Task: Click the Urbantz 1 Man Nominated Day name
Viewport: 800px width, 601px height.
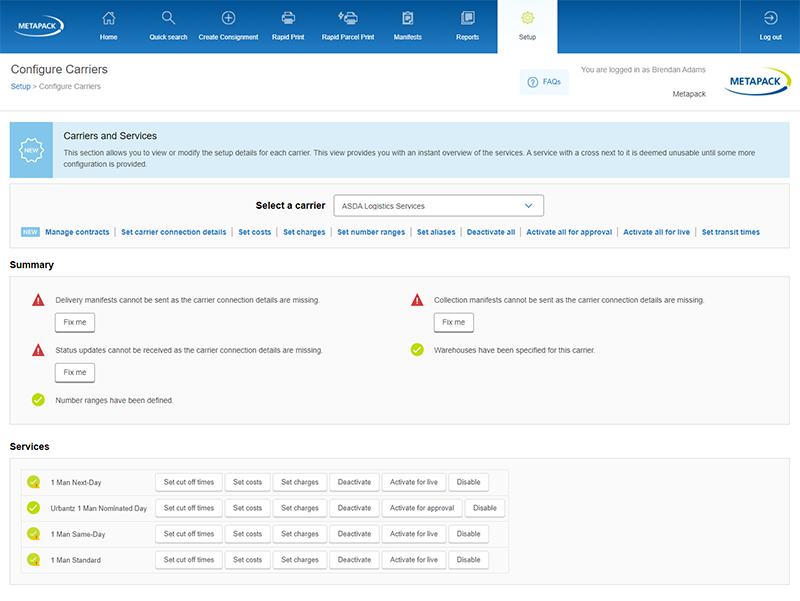Action: pyautogui.click(x=98, y=508)
